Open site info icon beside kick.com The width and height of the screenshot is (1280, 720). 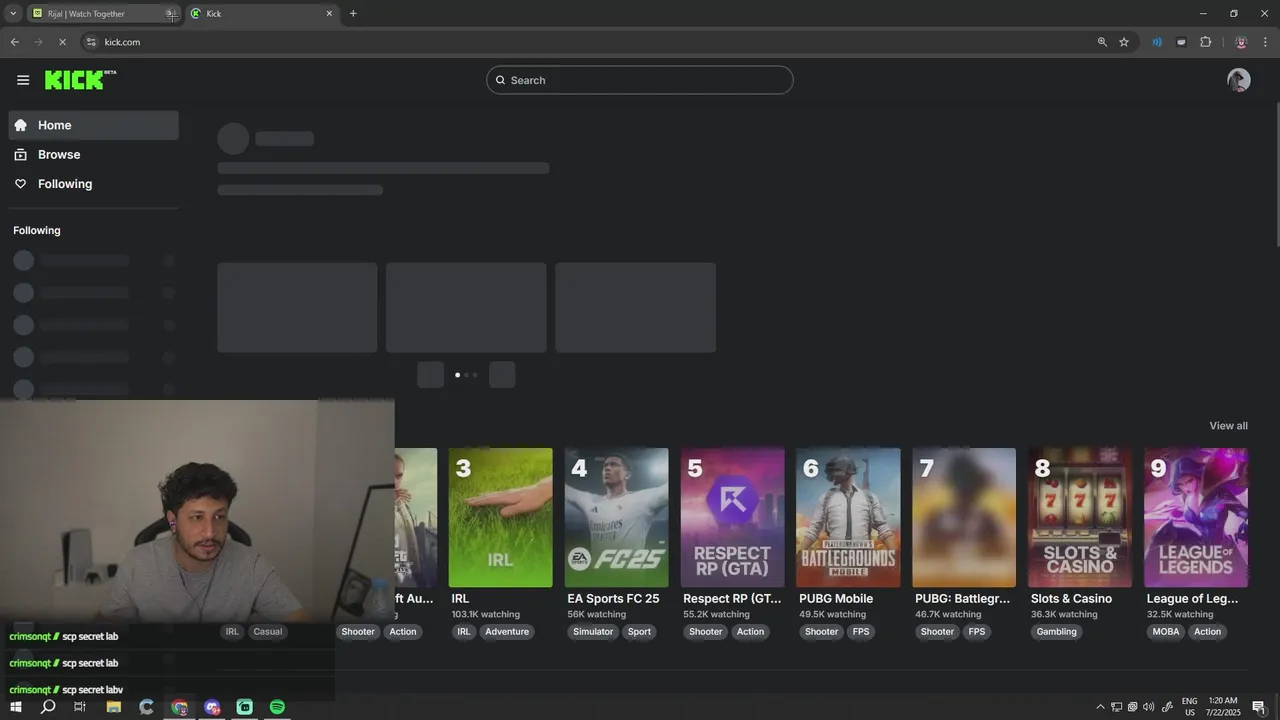(x=91, y=42)
